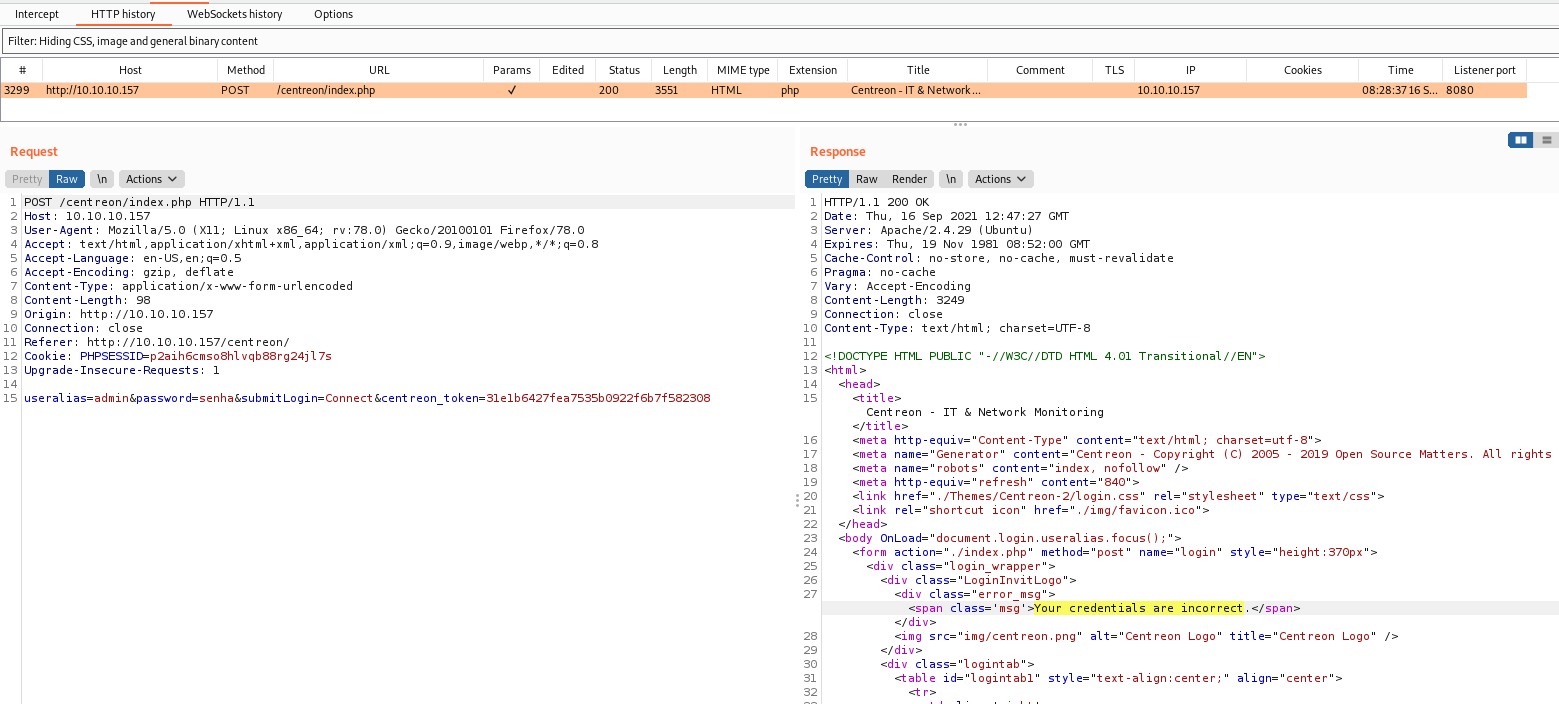Click the User-Agent header line in Request

pos(304,230)
